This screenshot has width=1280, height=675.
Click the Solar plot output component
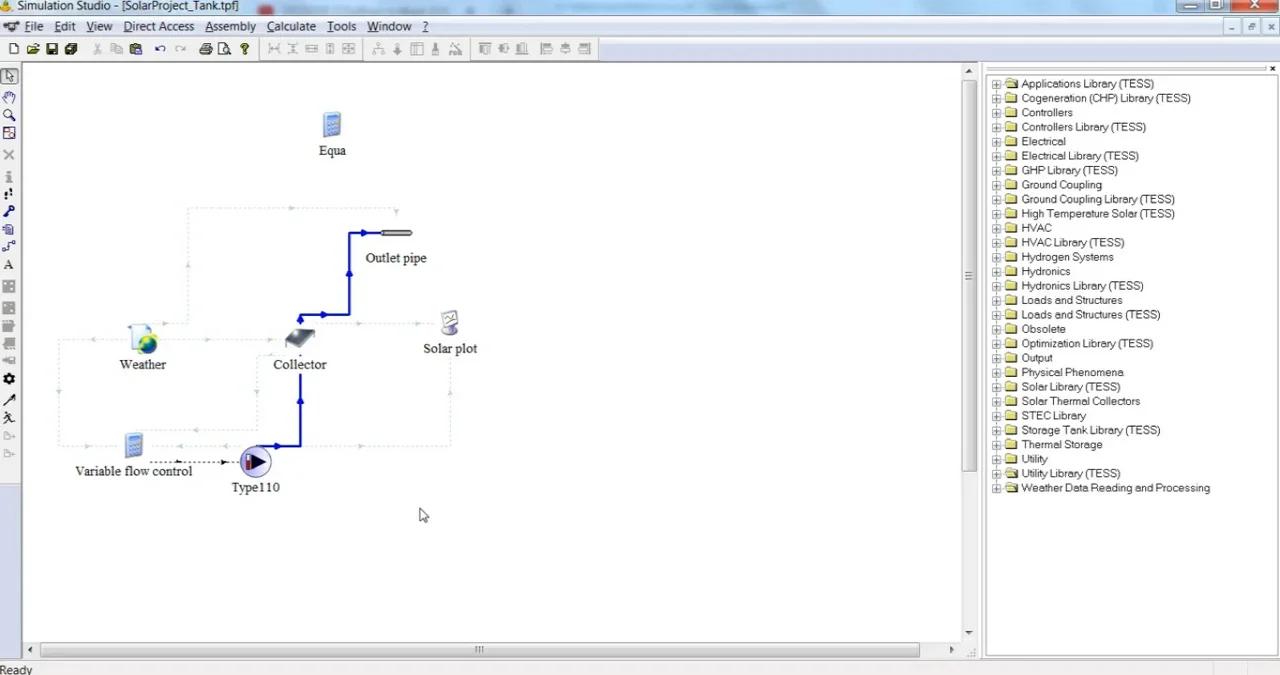[x=450, y=323]
